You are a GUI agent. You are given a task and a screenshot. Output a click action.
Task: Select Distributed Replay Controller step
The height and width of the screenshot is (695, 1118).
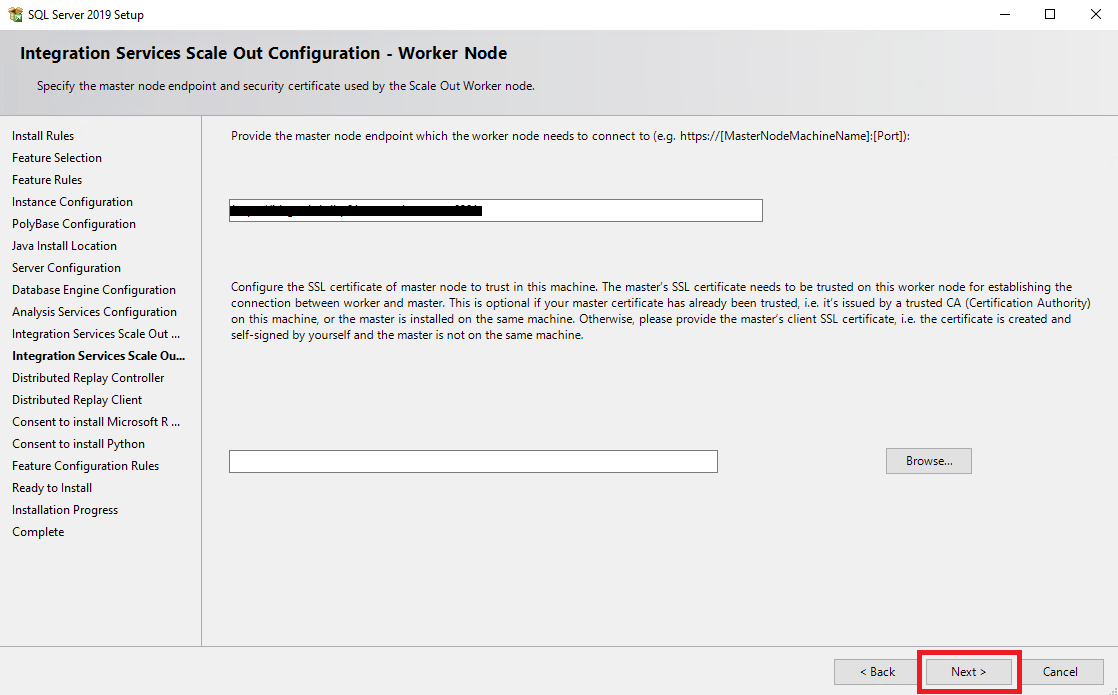(88, 378)
